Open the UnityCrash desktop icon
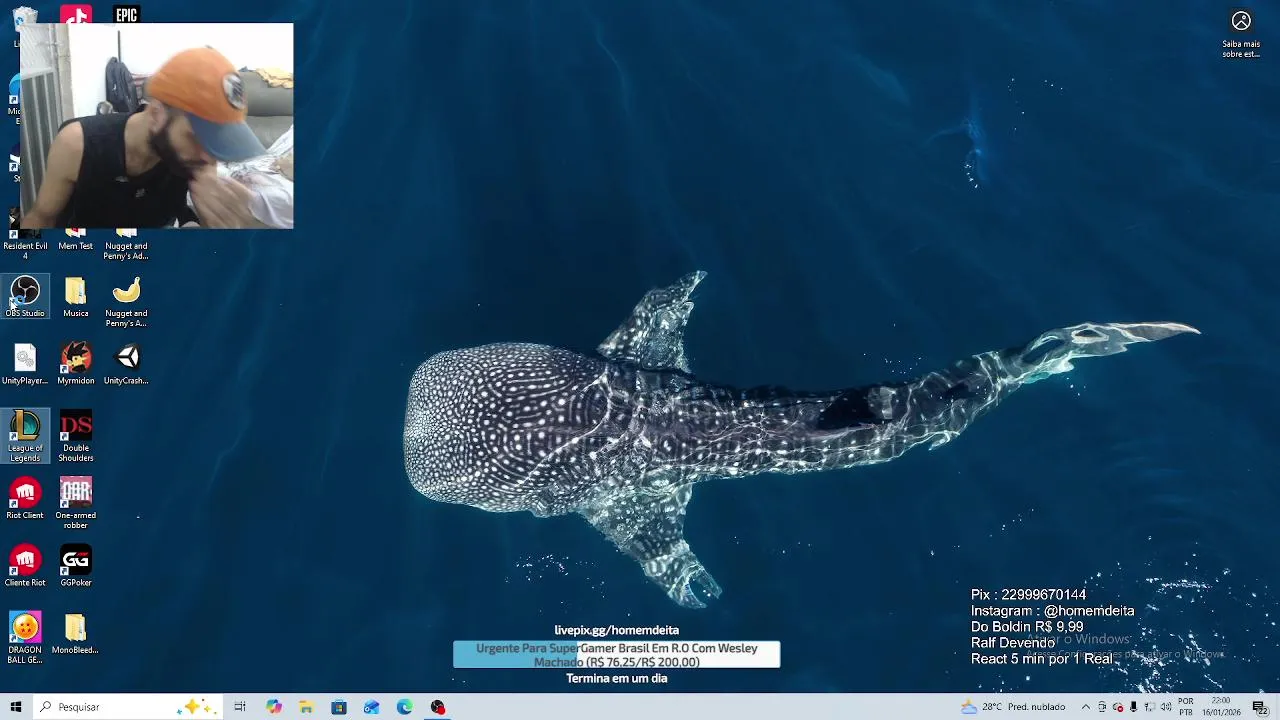The image size is (1280, 720). (x=126, y=364)
